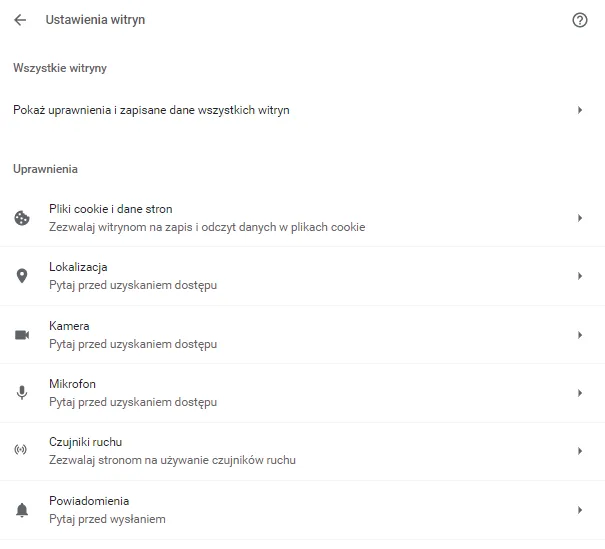Expand the Pliki cookie i dane stron arrow
Screen dimensions: 605x549
tap(580, 218)
